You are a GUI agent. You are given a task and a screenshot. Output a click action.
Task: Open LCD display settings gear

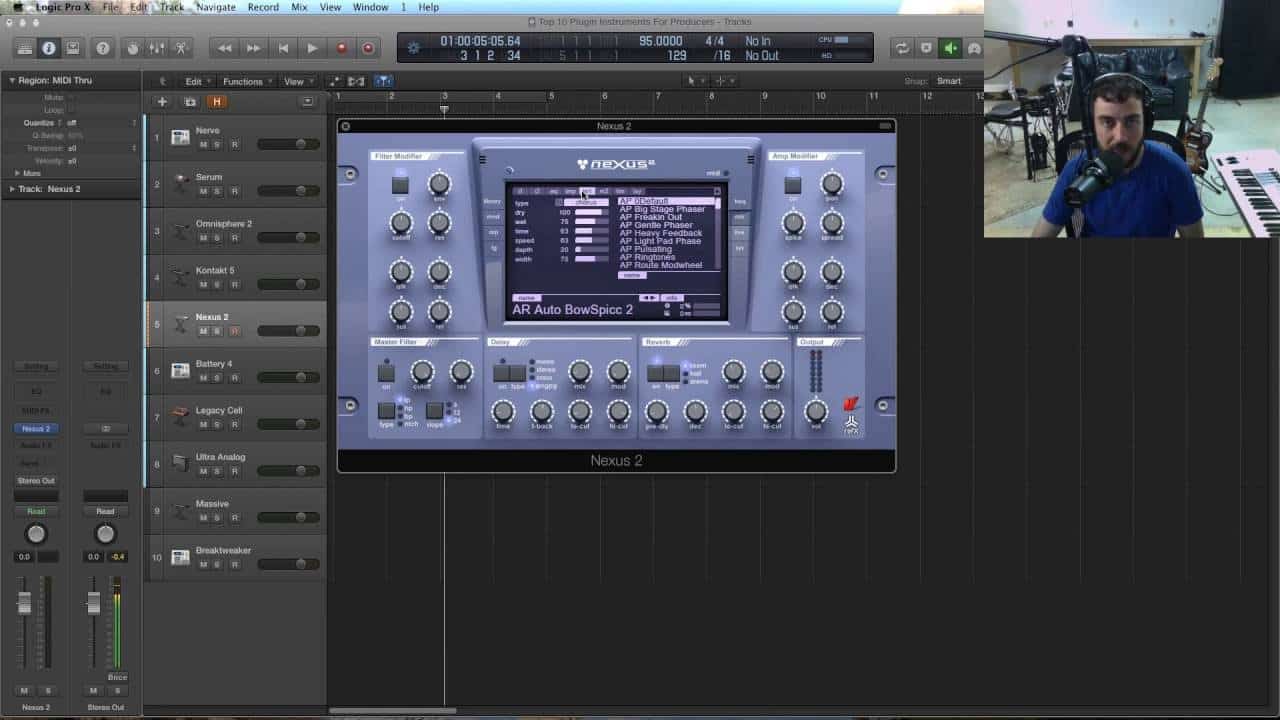414,48
